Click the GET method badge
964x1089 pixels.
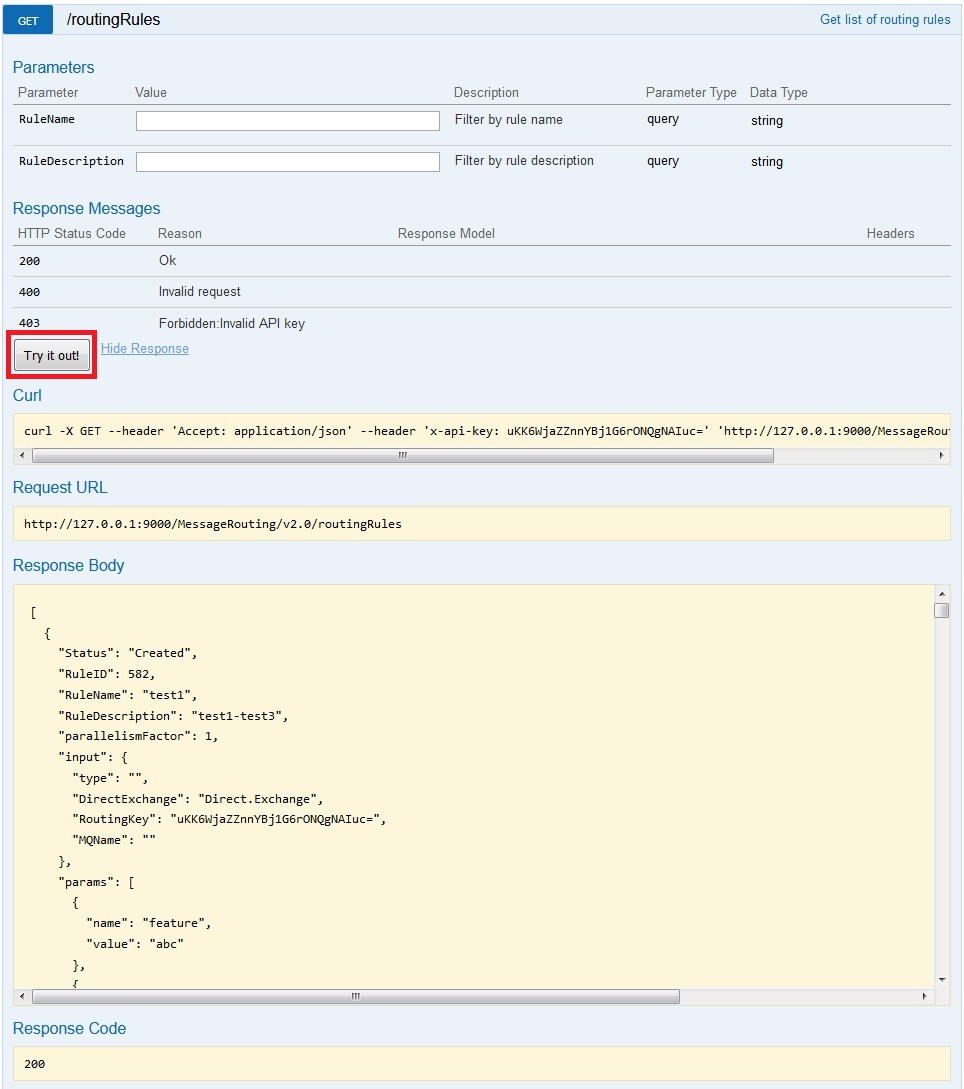coord(28,20)
